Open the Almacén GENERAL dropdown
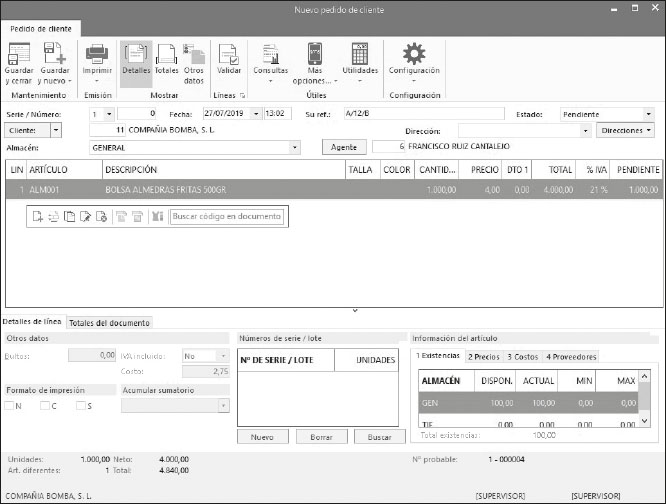This screenshot has width=666, height=504. coord(295,147)
